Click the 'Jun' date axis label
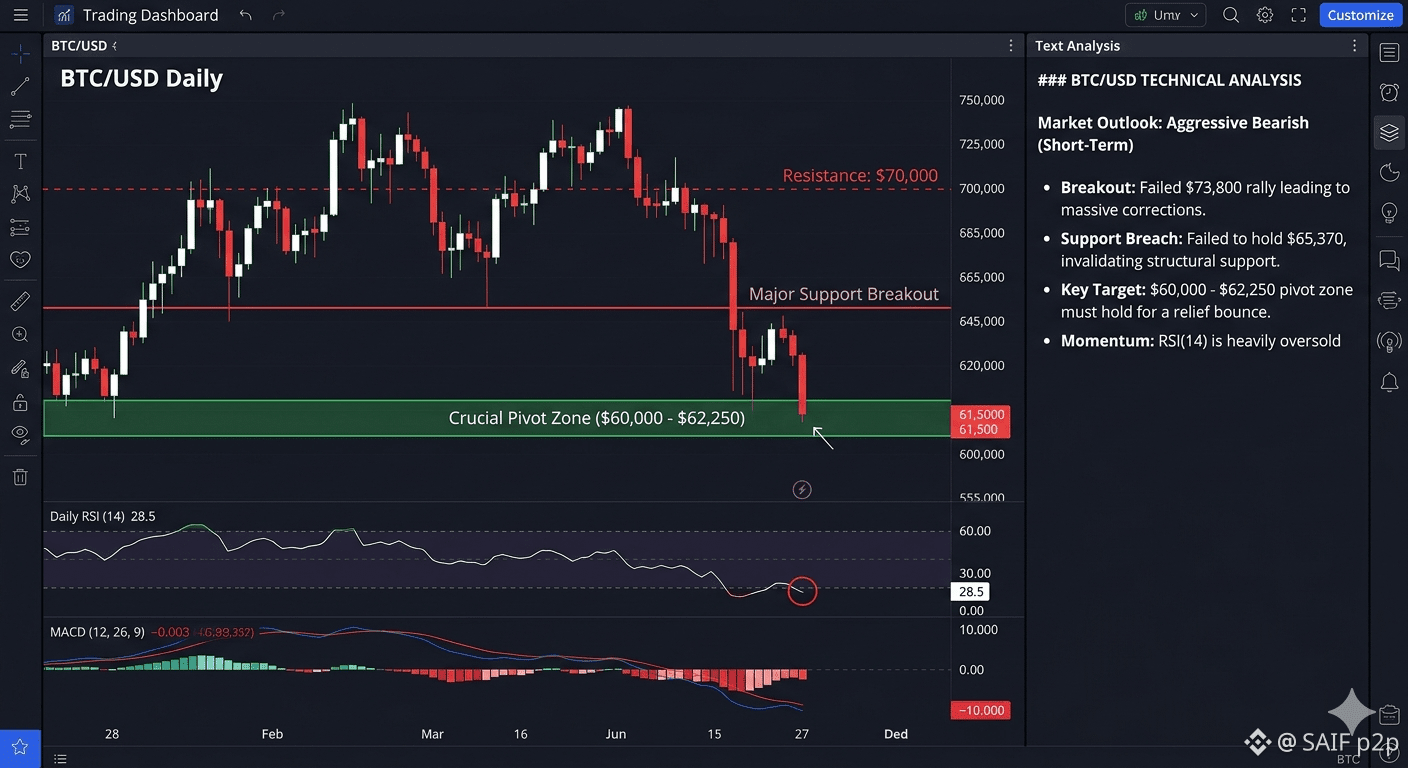 [x=616, y=734]
